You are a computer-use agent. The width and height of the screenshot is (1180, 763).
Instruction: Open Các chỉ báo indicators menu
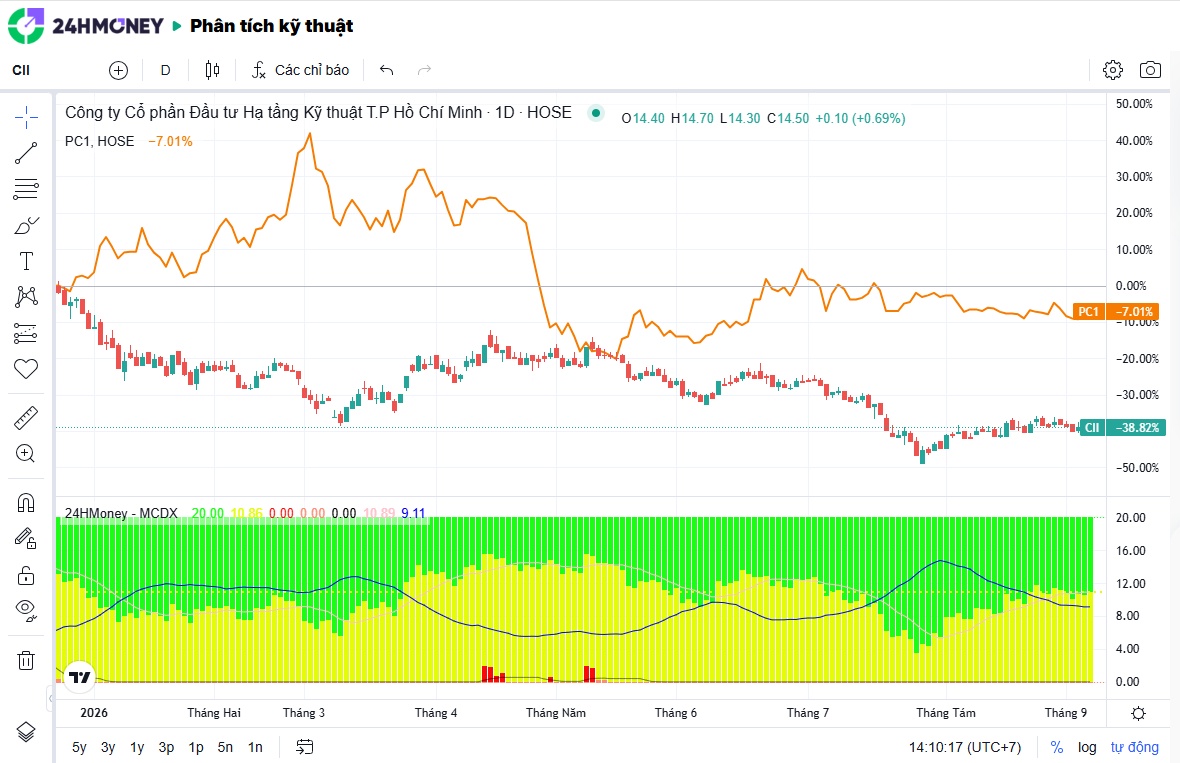click(x=300, y=70)
